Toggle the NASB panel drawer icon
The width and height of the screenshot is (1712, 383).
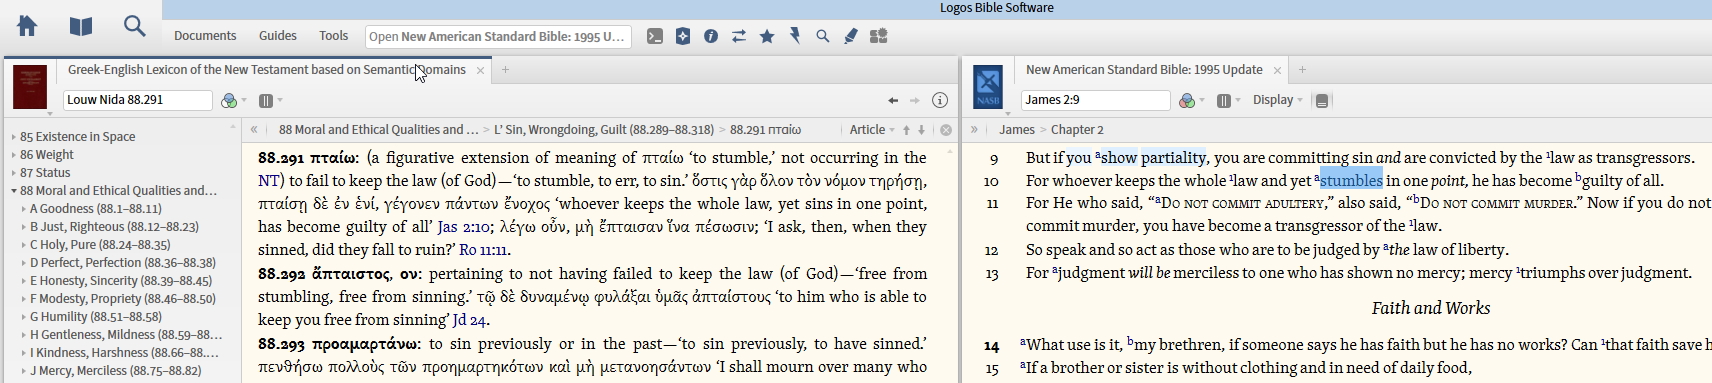click(1322, 100)
